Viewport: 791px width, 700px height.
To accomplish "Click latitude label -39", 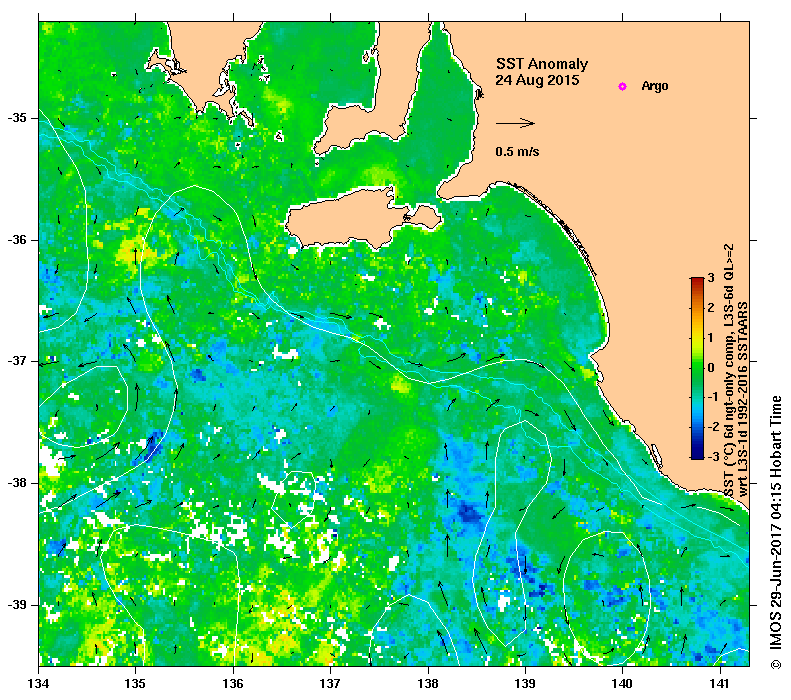I will [x=17, y=605].
